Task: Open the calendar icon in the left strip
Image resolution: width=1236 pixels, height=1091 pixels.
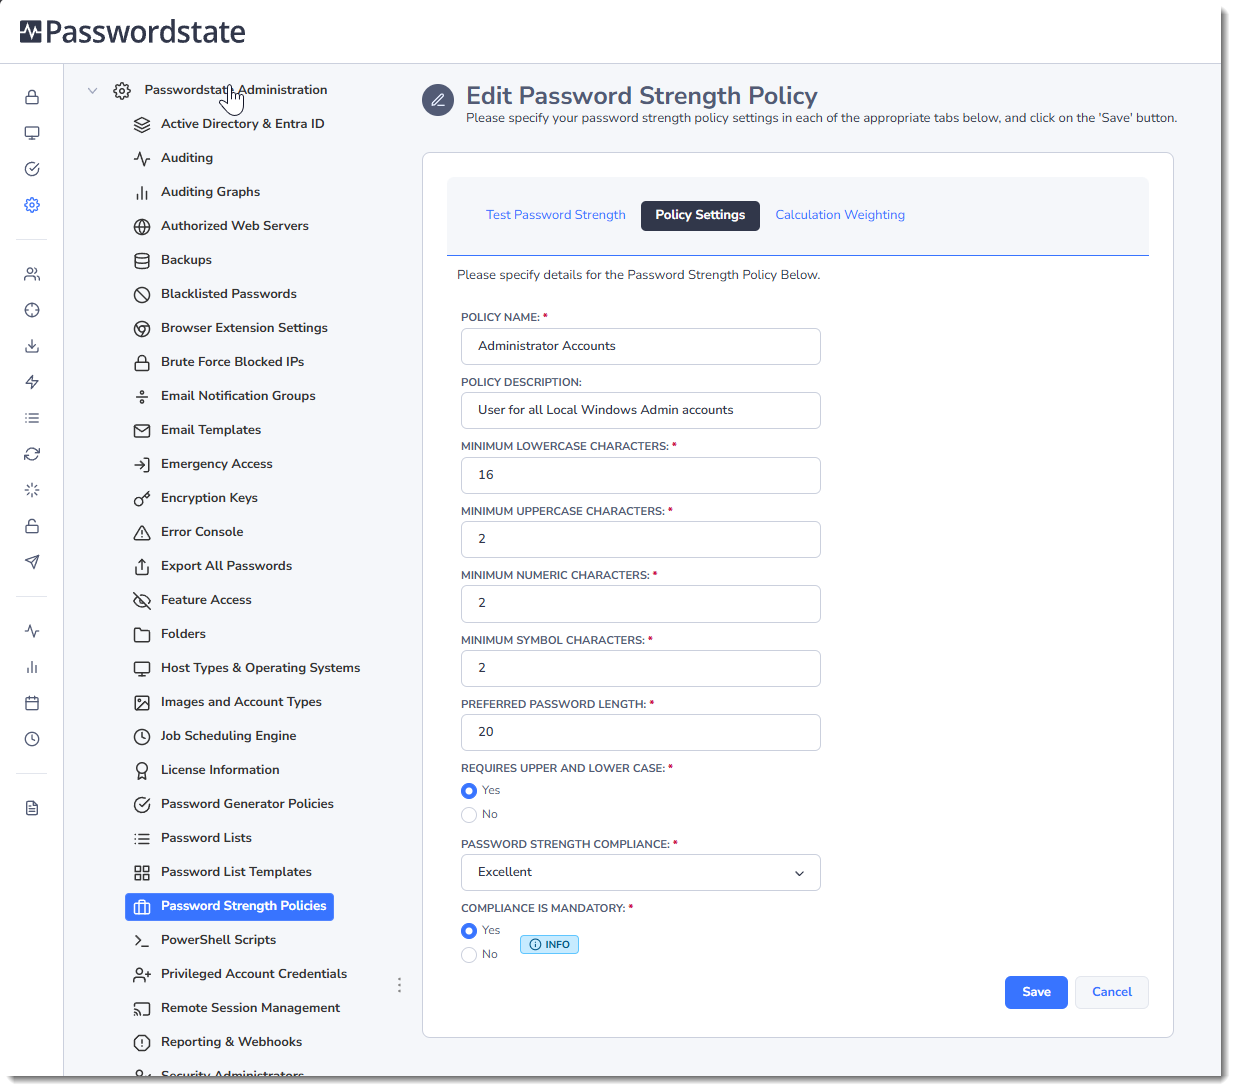Action: (32, 703)
